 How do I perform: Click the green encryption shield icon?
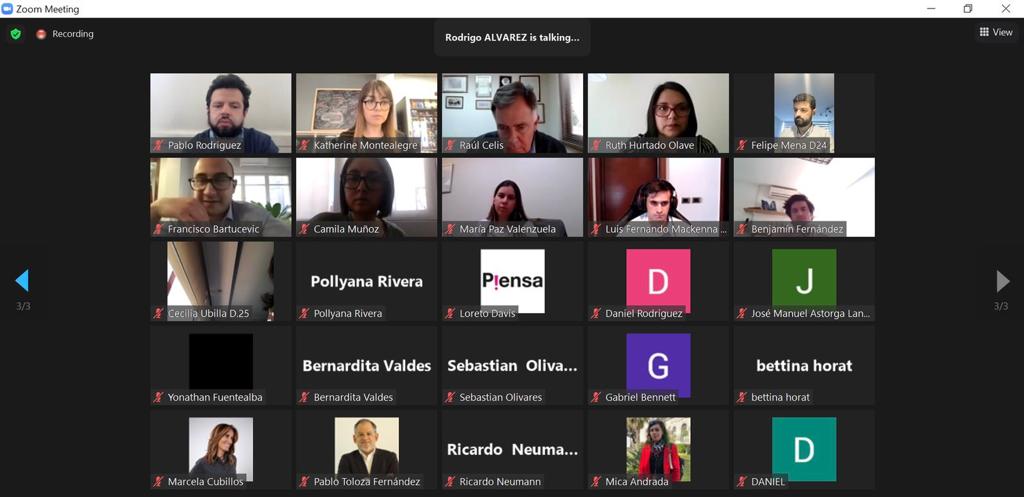point(16,34)
